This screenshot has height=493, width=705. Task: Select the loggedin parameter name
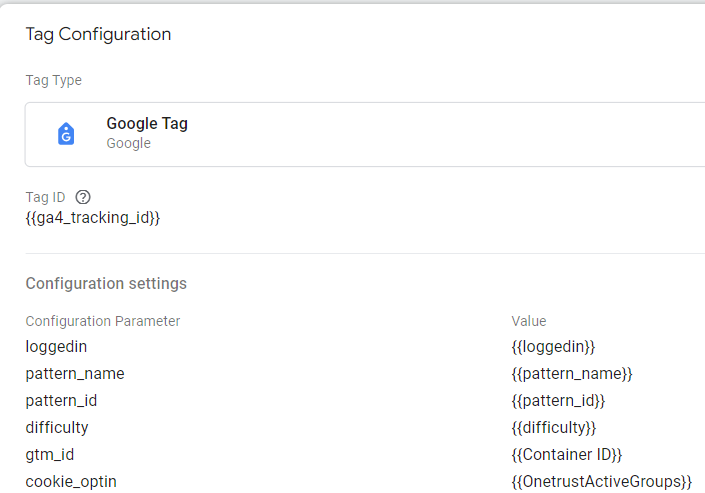tap(56, 346)
